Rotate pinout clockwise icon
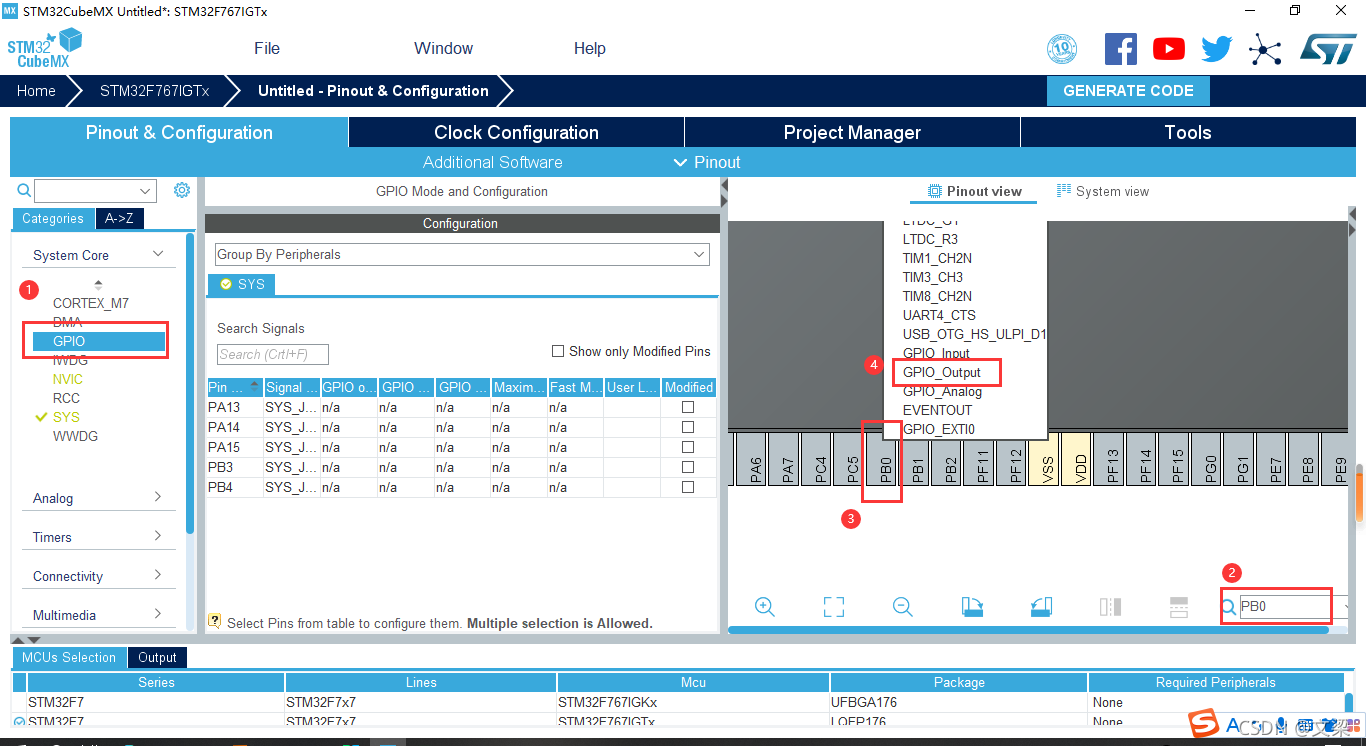This screenshot has height=746, width=1366. (972, 606)
